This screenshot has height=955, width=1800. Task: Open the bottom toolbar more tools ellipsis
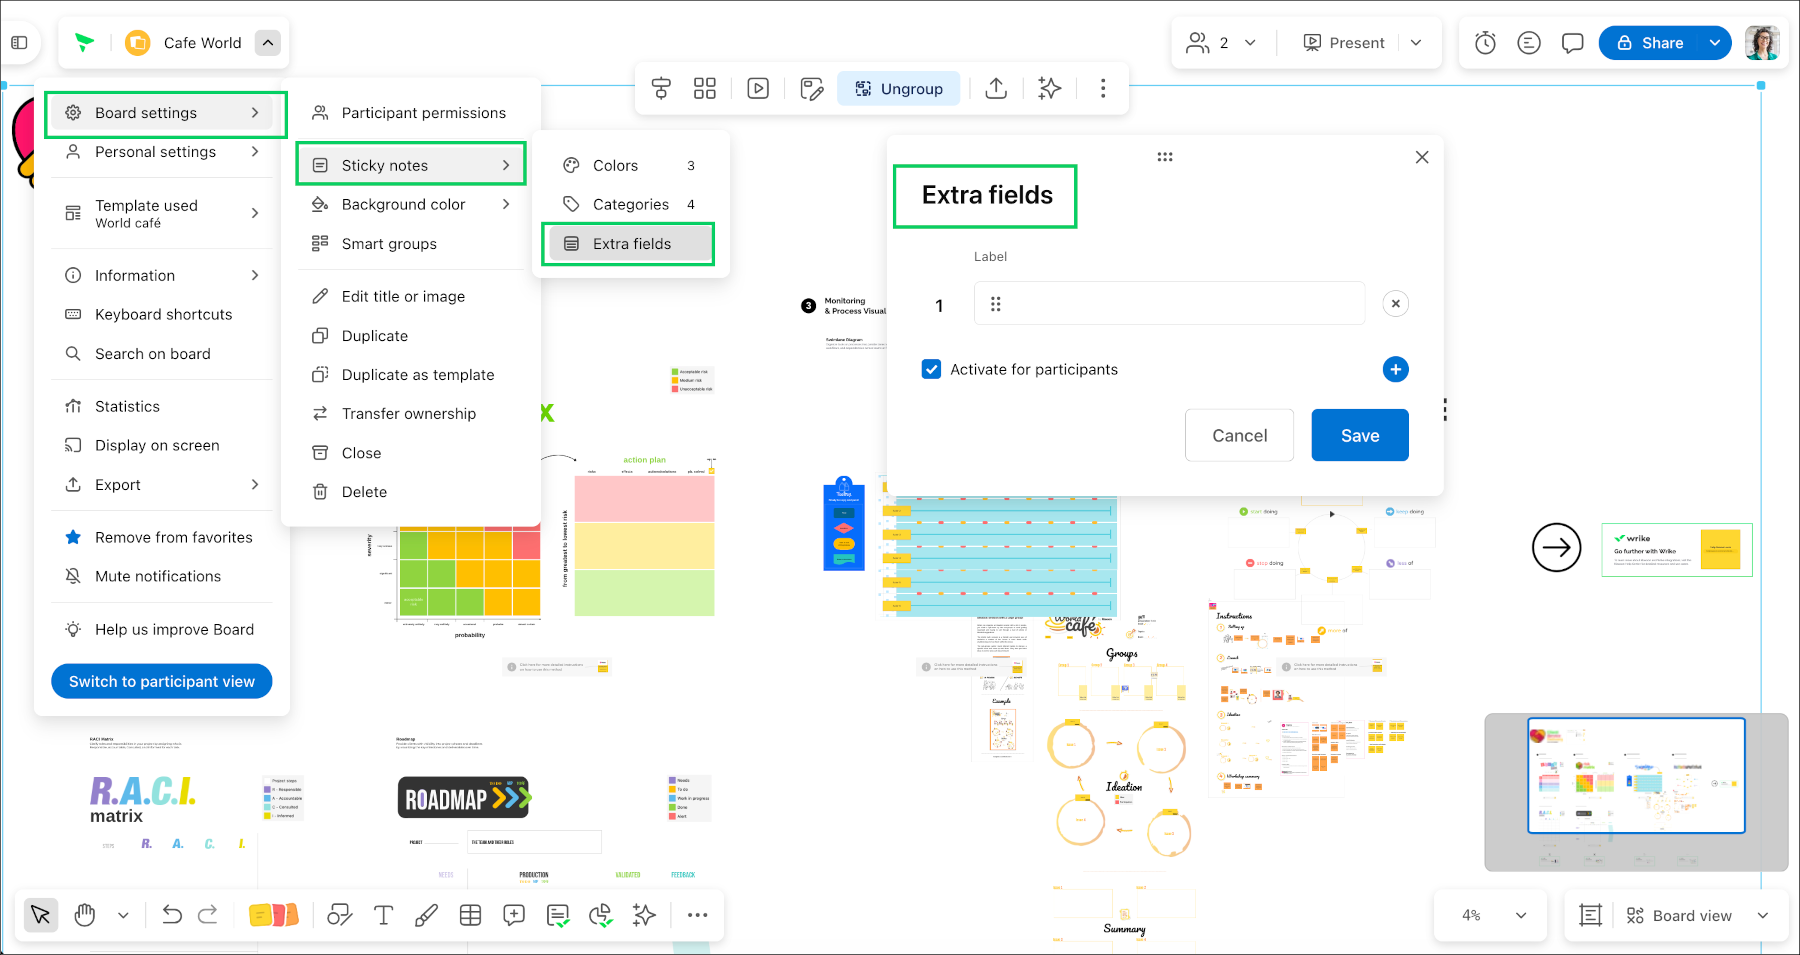pos(698,915)
